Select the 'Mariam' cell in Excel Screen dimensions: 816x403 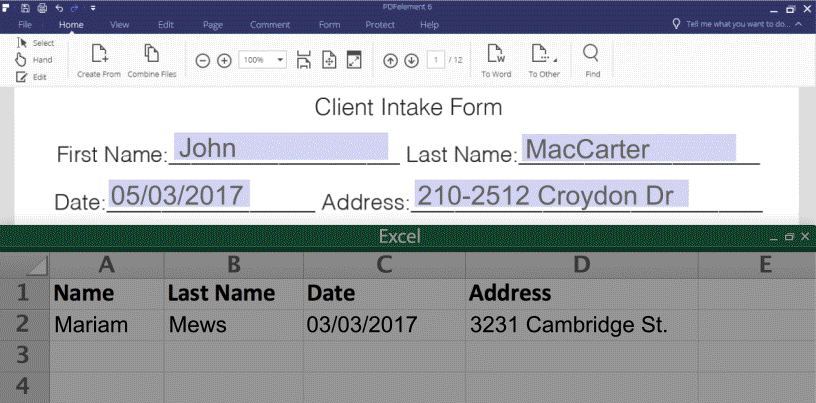tap(107, 324)
